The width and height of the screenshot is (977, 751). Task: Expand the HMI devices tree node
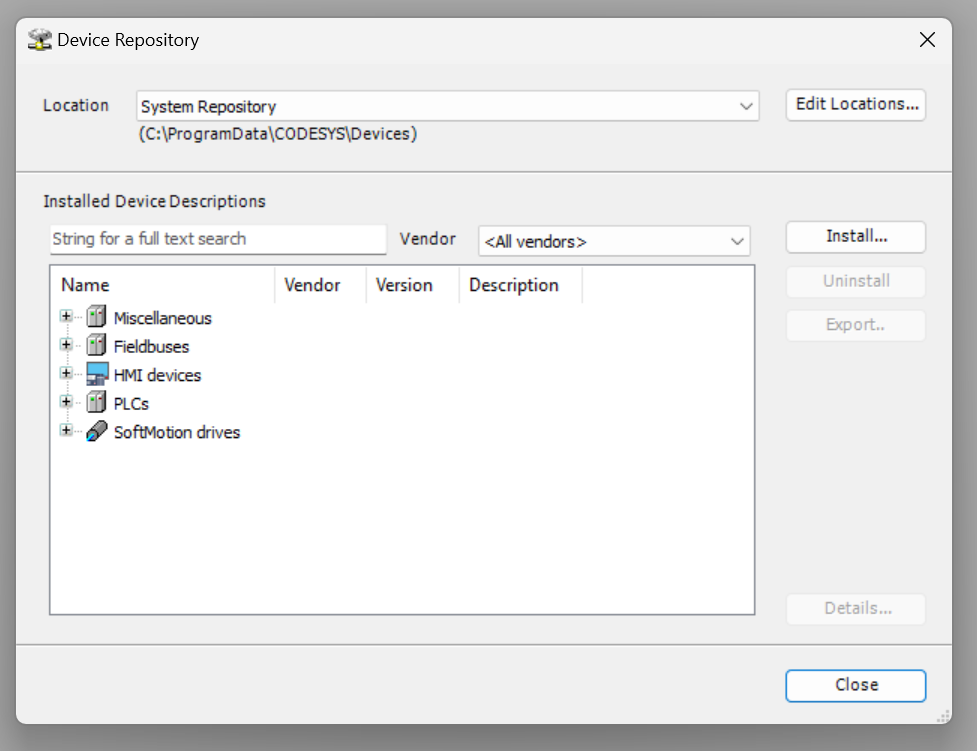click(66, 373)
